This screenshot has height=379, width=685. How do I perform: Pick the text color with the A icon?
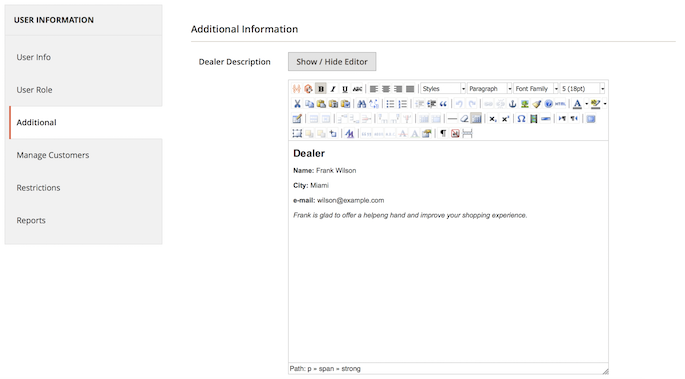point(577,104)
